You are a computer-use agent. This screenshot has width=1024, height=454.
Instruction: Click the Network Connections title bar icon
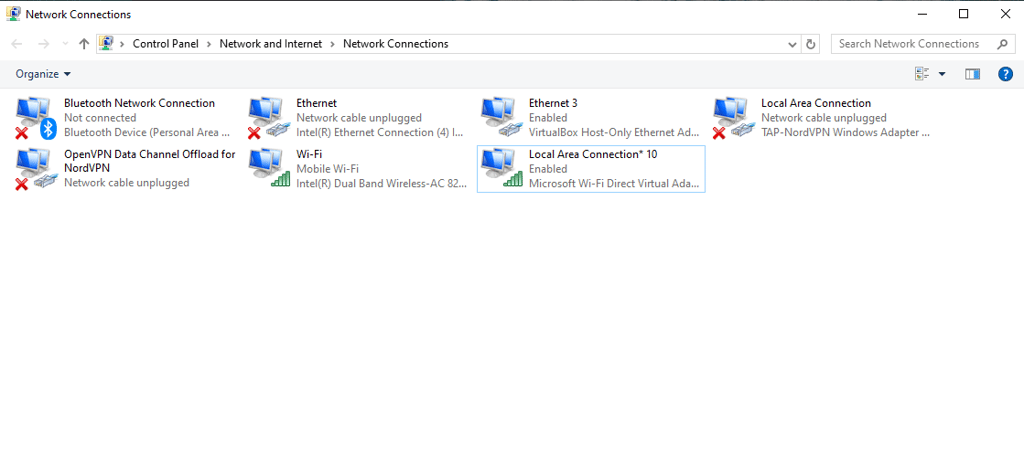(x=12, y=14)
